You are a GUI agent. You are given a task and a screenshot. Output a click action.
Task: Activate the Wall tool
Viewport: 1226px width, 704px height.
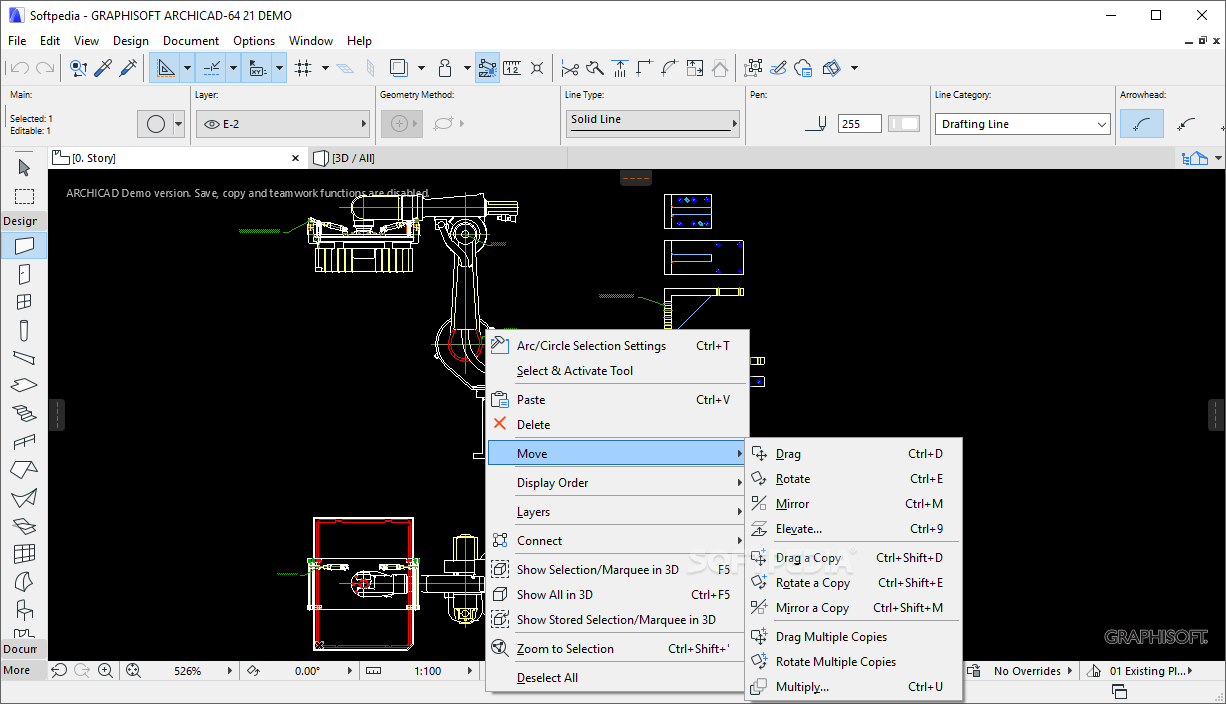(x=24, y=245)
